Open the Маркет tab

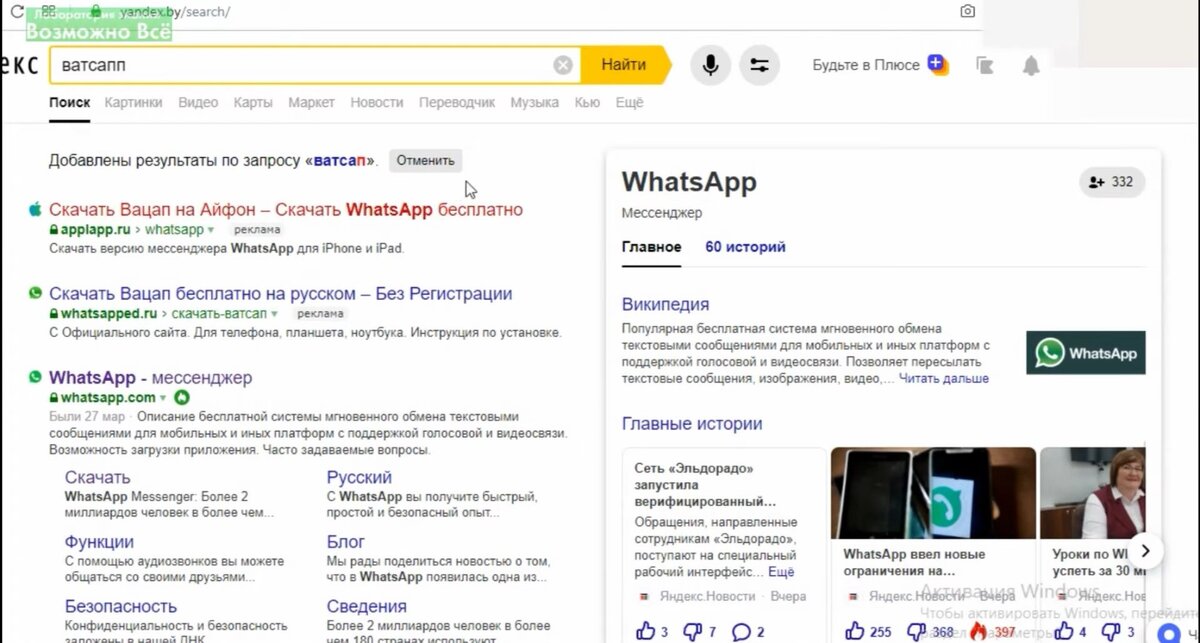pos(311,102)
